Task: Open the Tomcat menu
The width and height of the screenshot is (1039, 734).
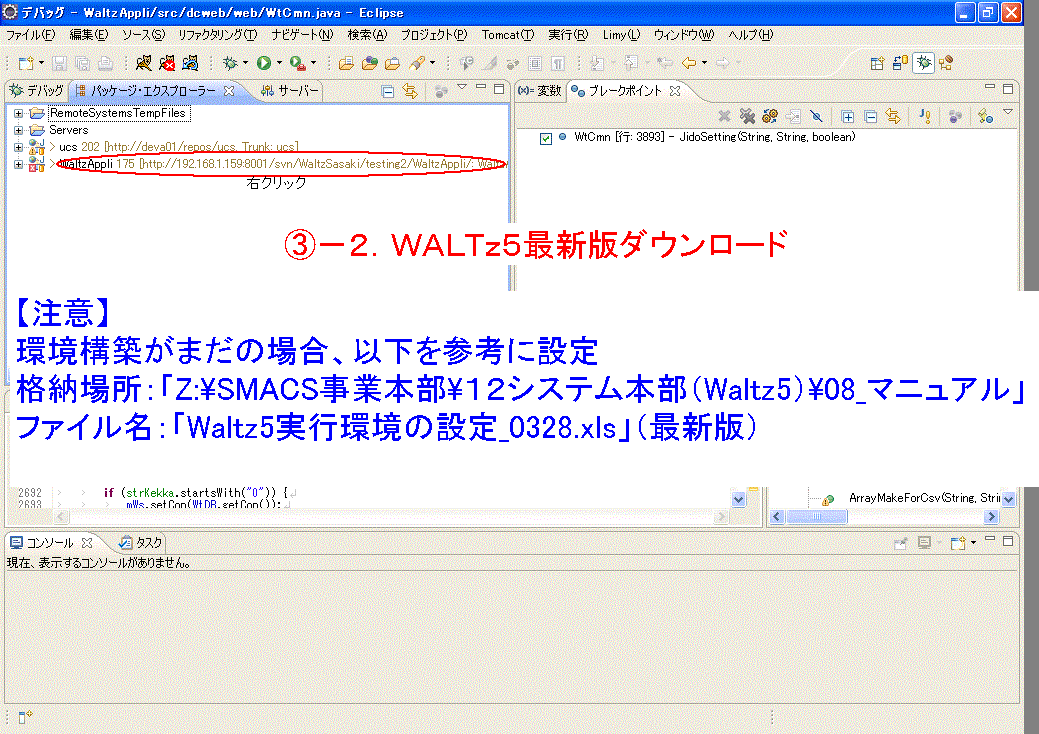Action: click(507, 35)
